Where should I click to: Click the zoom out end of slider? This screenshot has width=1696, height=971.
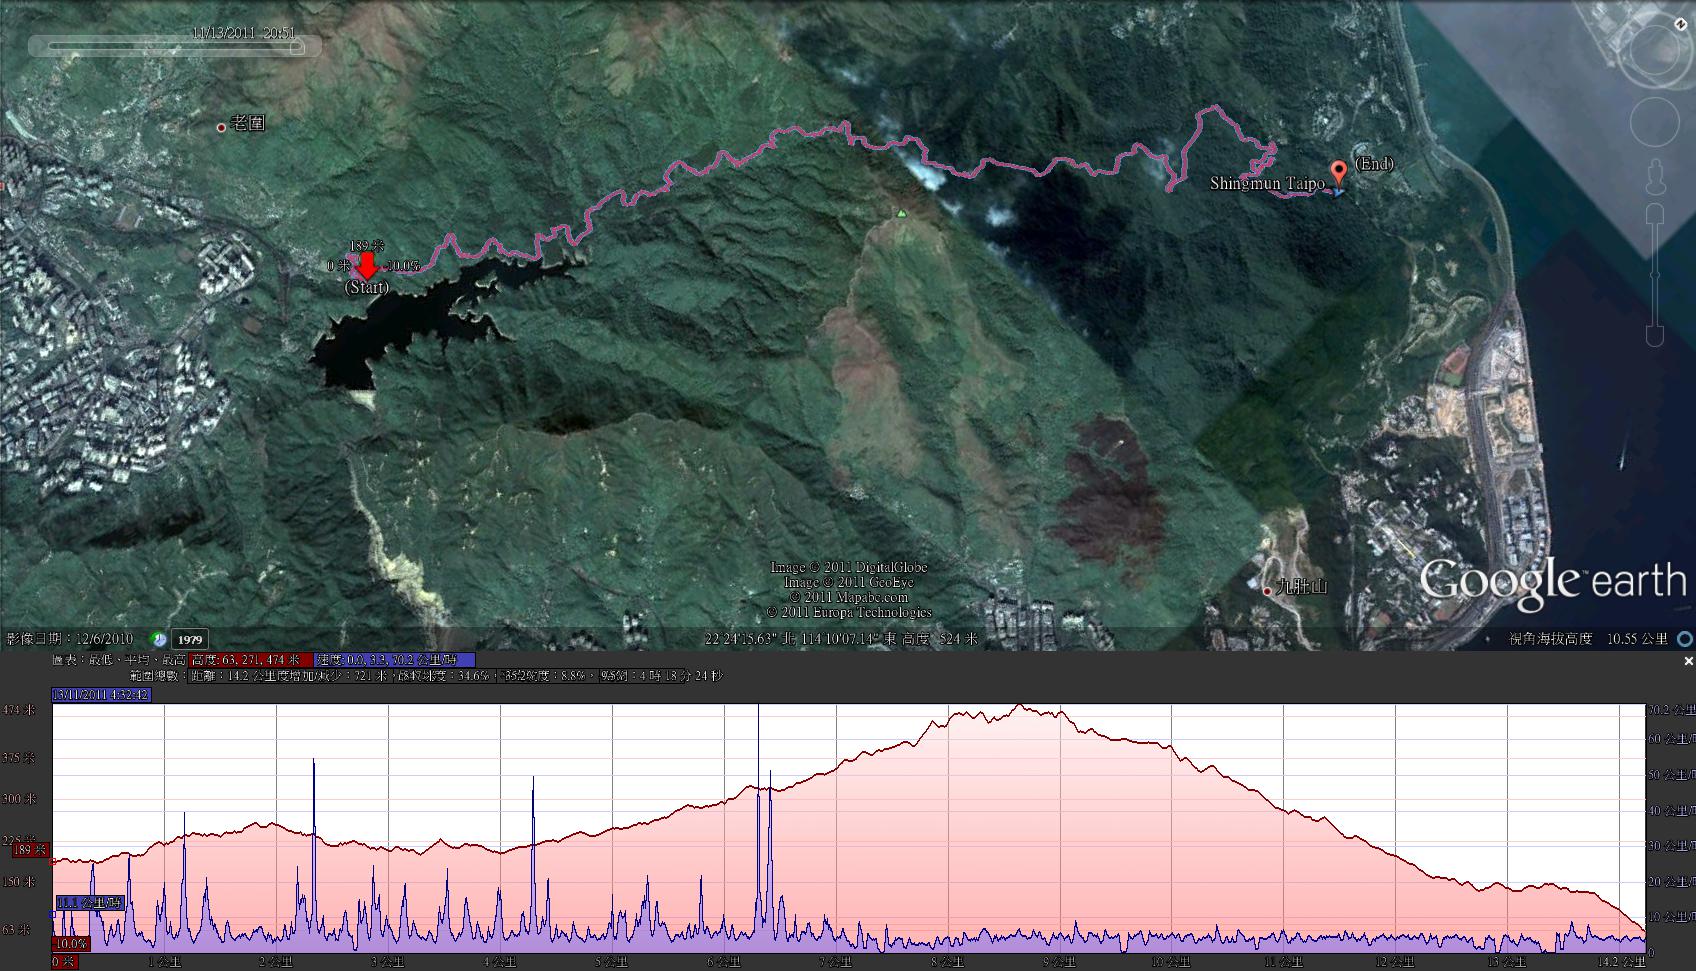1655,337
